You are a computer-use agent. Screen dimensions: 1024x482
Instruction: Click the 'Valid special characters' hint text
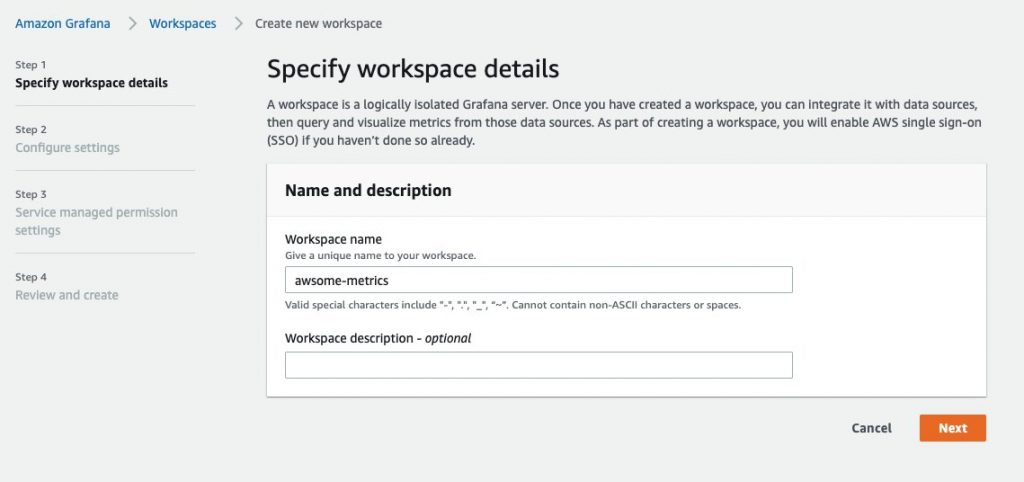point(513,305)
